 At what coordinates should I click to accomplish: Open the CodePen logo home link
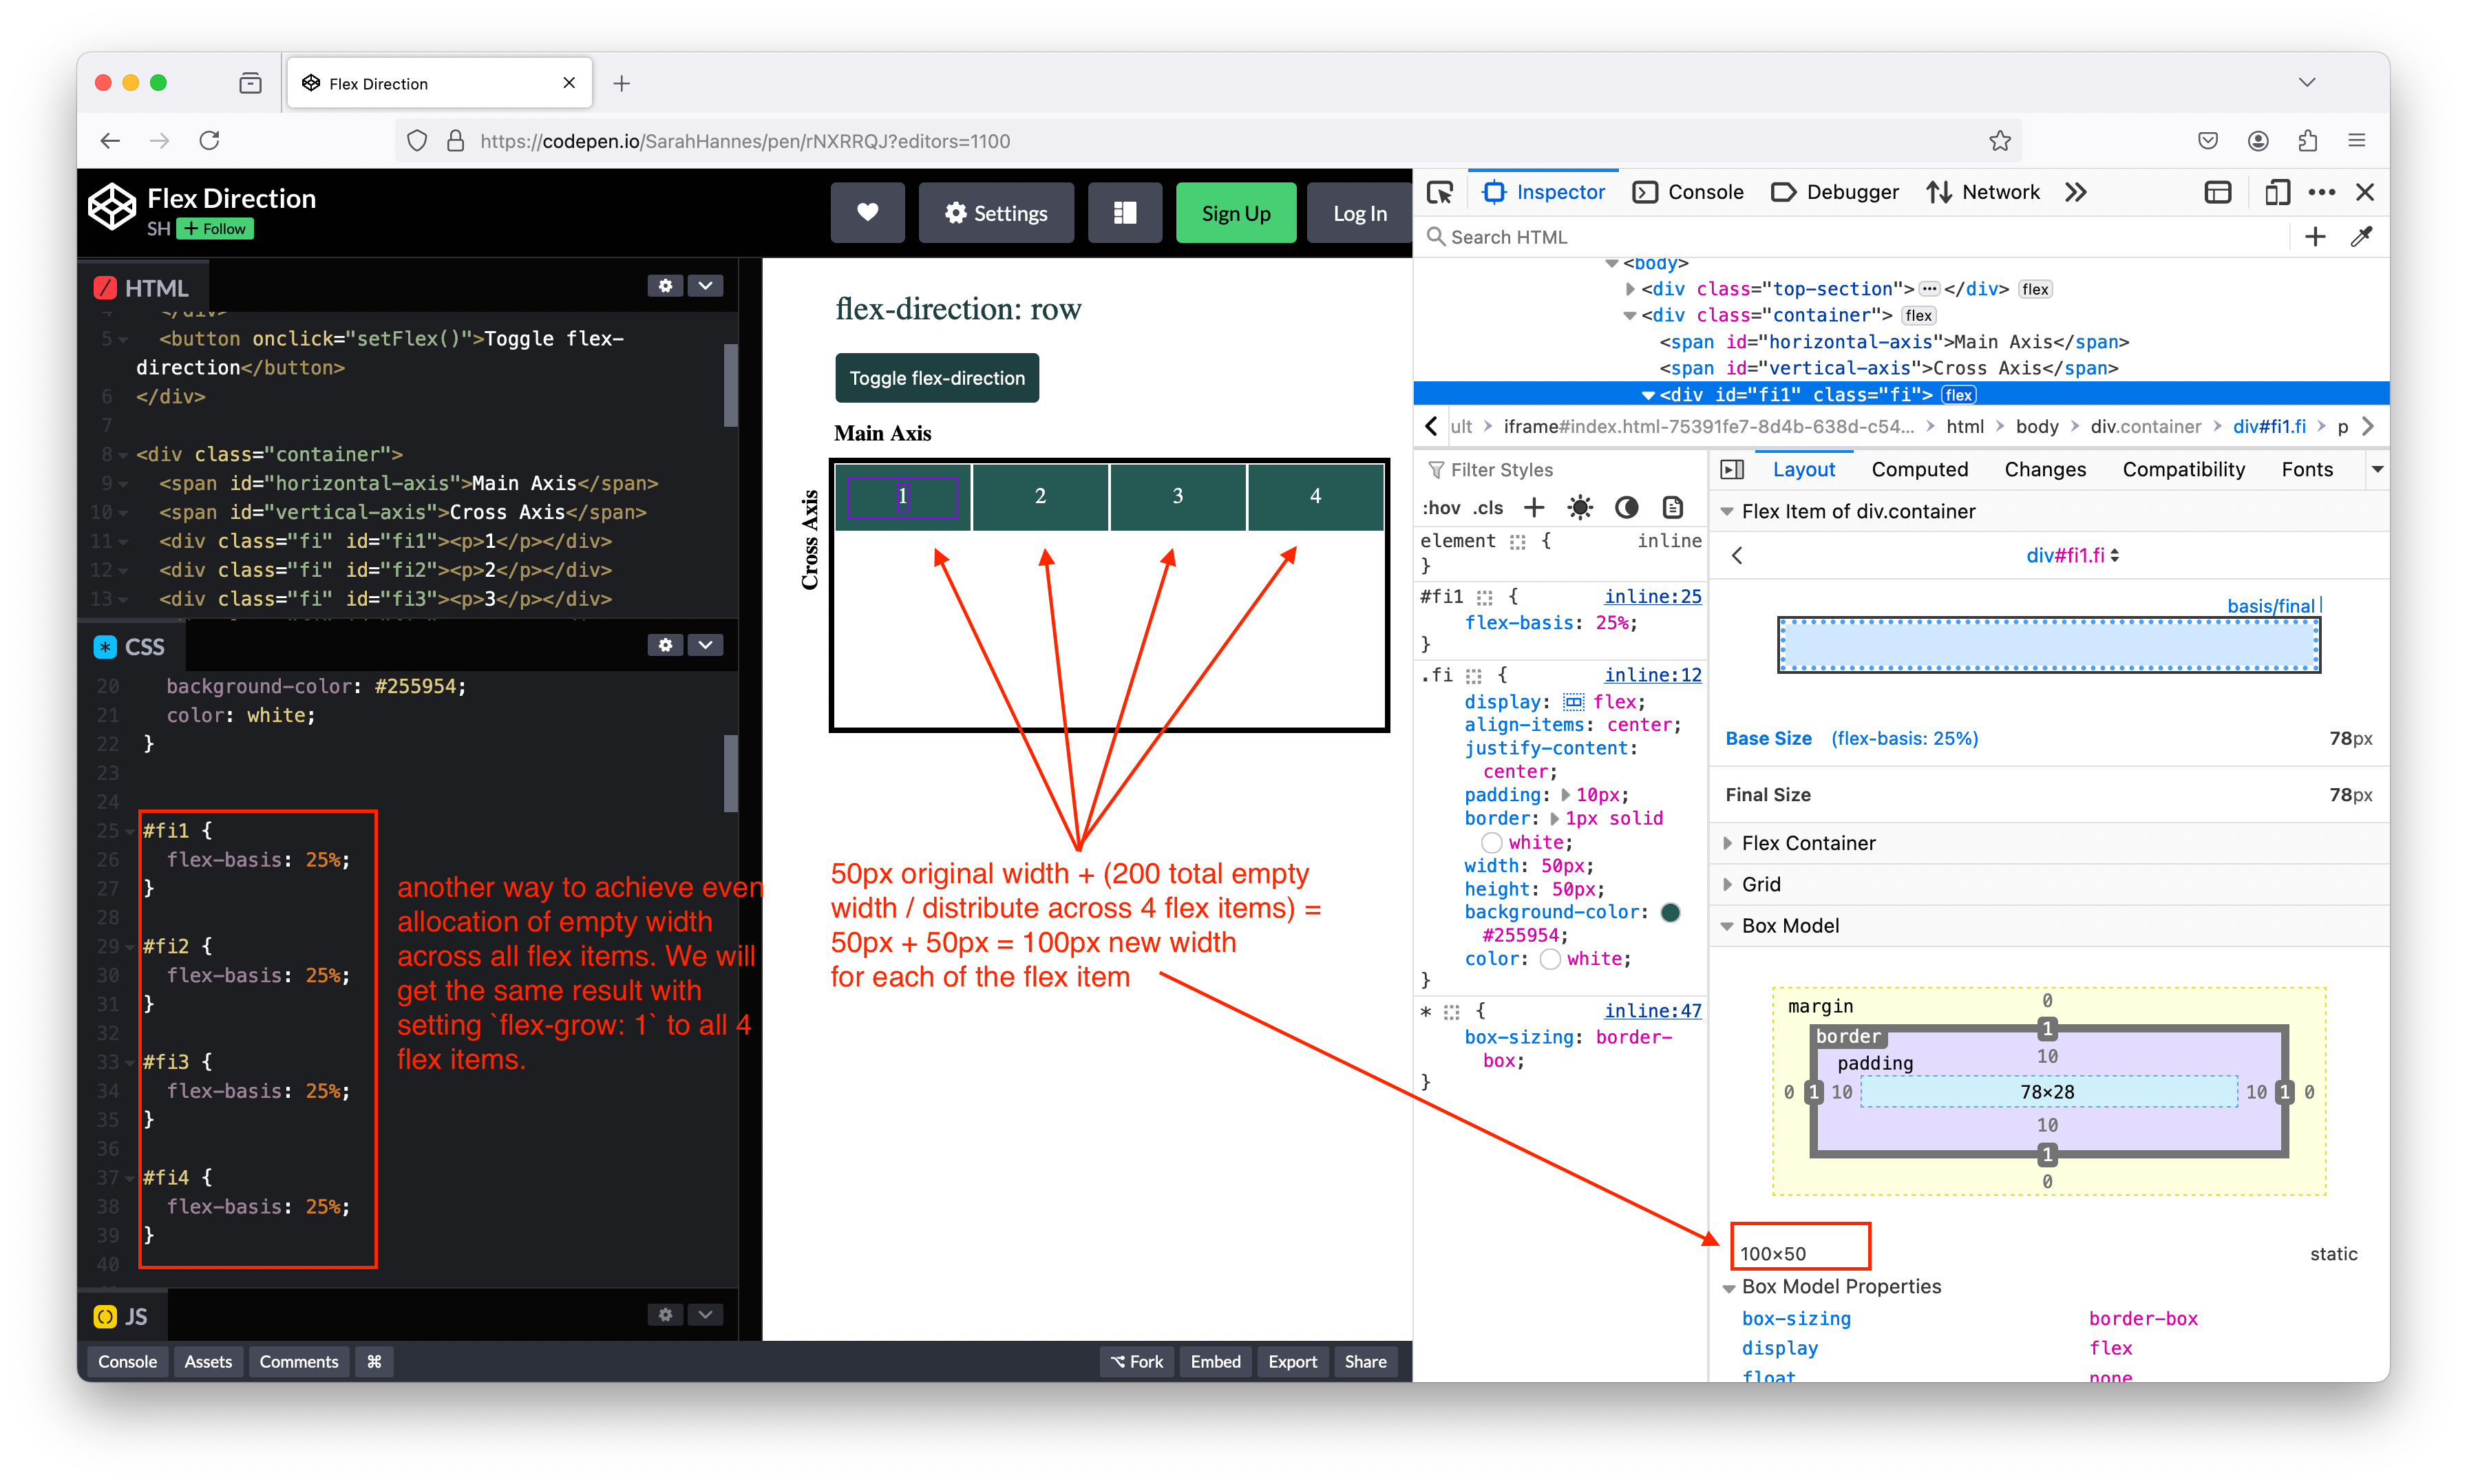click(112, 208)
